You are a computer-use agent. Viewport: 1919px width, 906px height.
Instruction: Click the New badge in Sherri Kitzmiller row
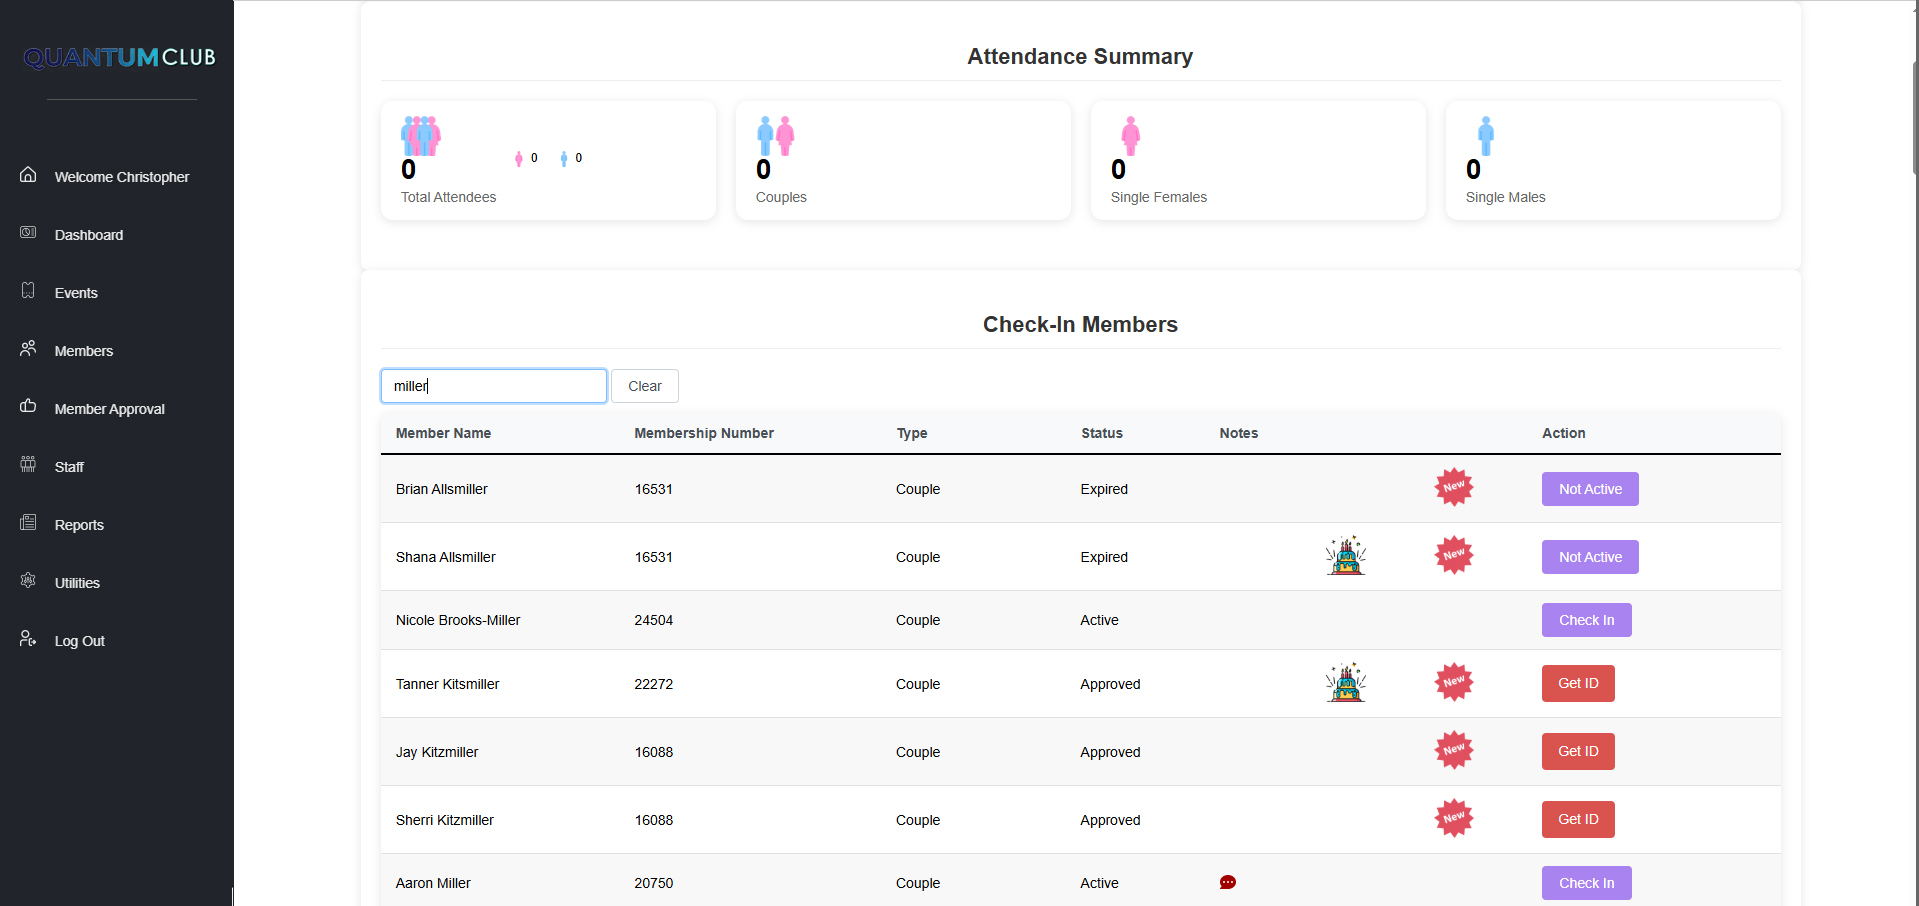pyautogui.click(x=1453, y=819)
